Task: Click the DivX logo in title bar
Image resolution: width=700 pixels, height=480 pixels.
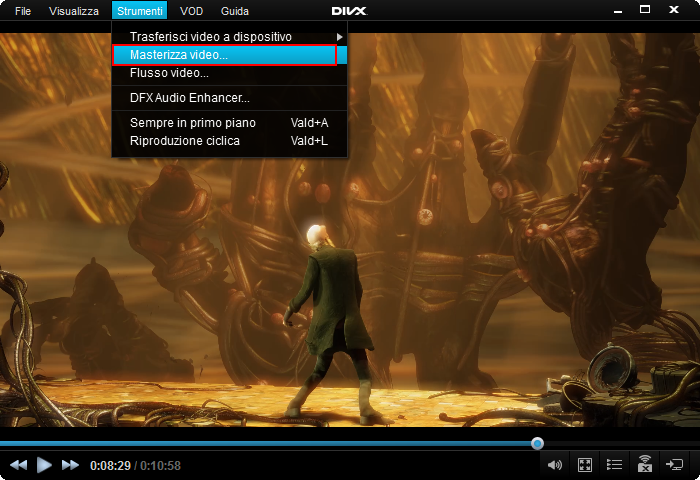Action: pyautogui.click(x=349, y=11)
